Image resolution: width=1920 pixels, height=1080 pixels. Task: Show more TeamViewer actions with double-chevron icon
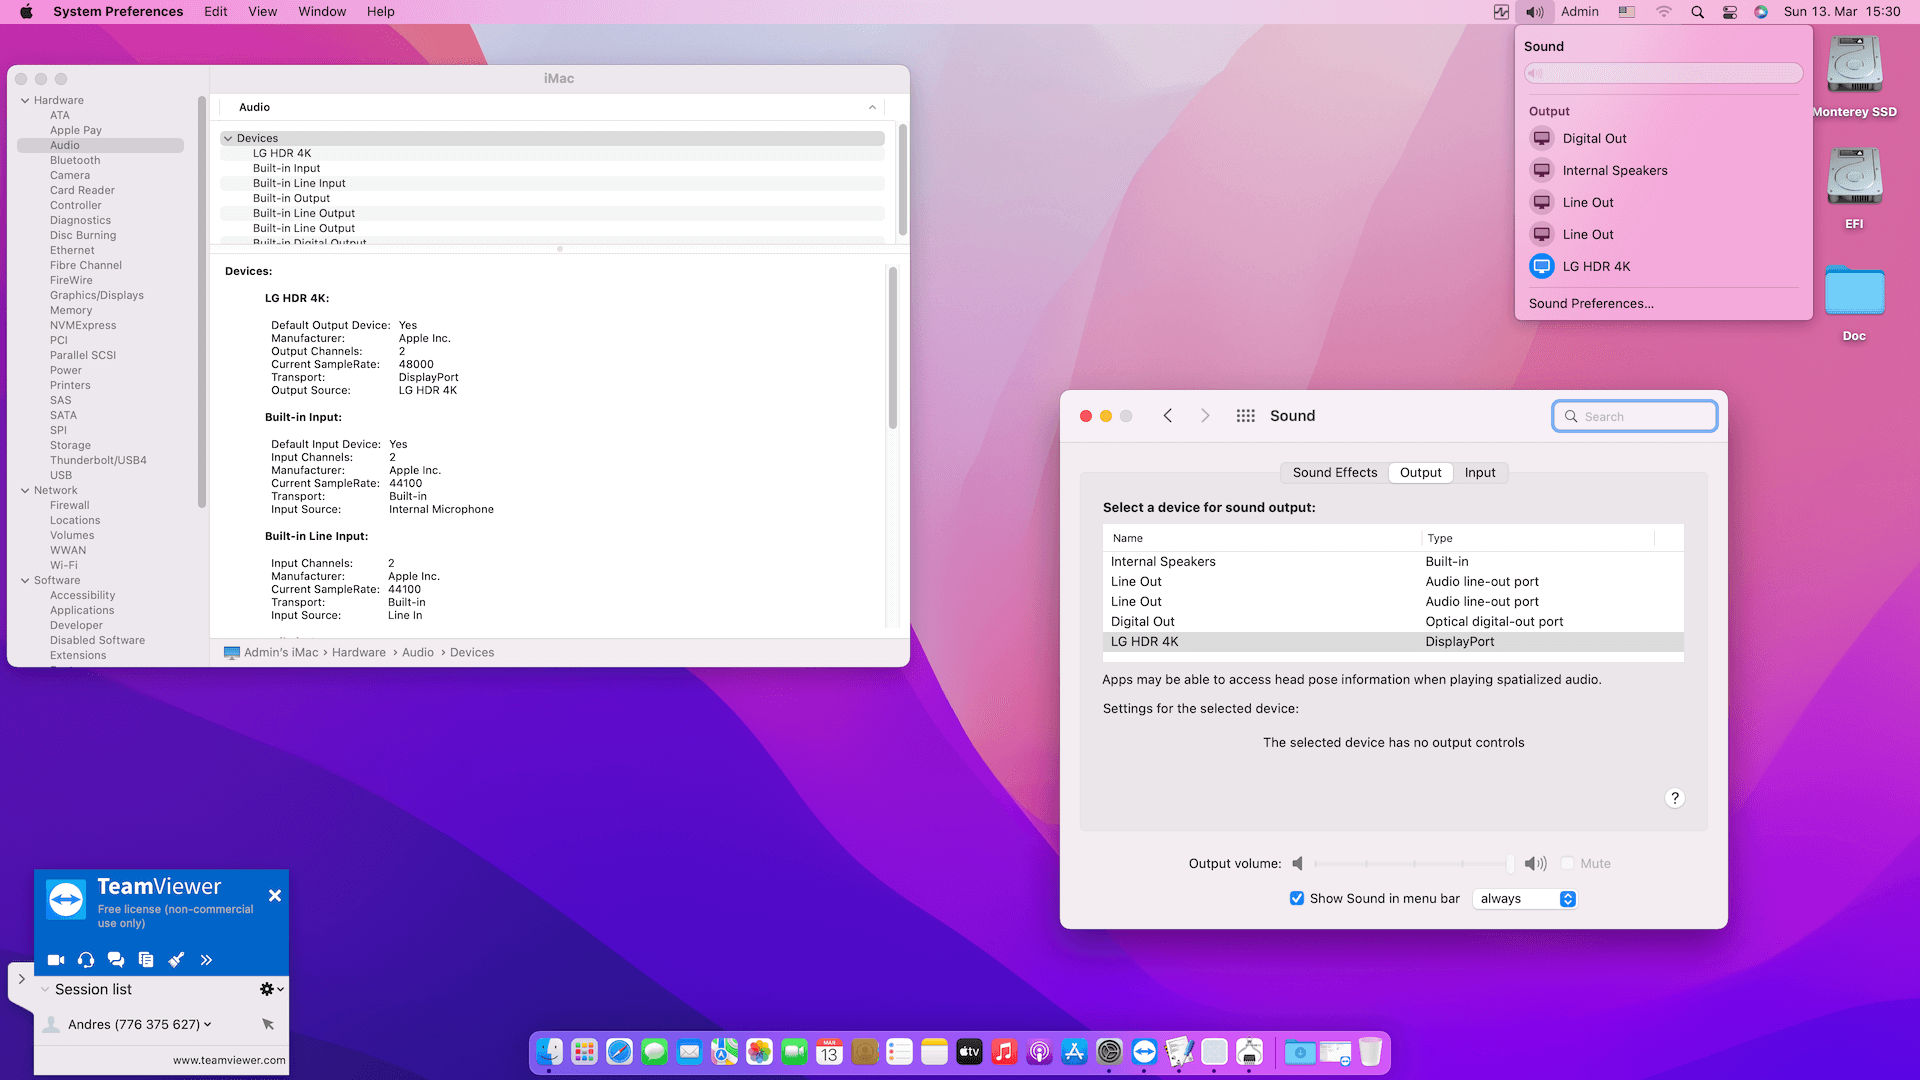207,959
